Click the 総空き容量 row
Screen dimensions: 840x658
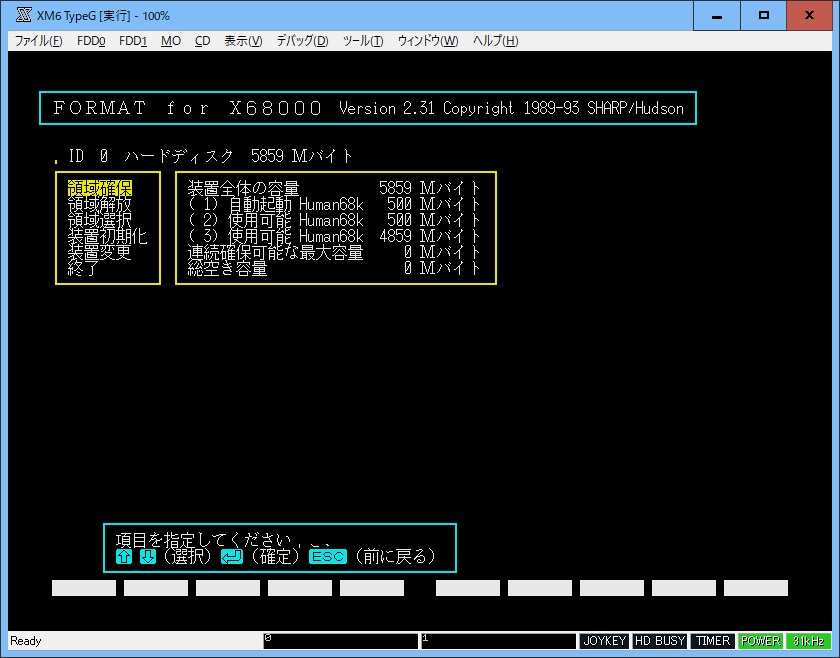pyautogui.click(x=334, y=268)
